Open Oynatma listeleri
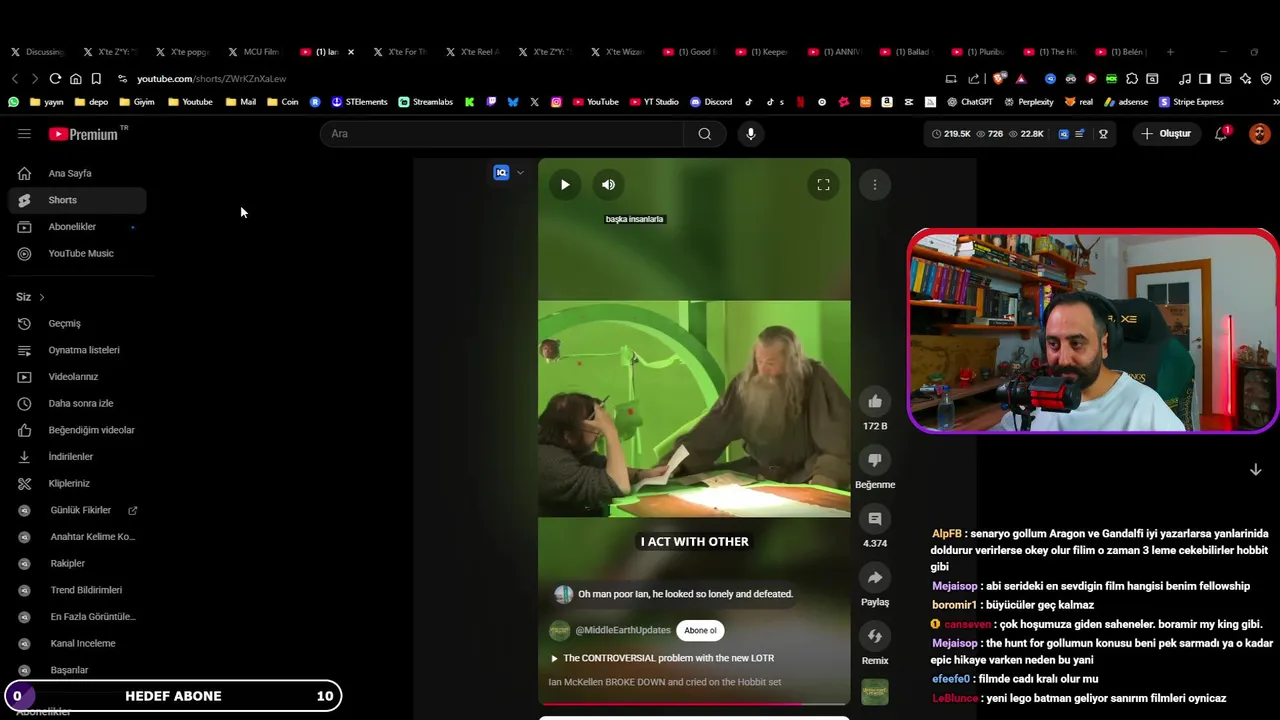 [77, 350]
